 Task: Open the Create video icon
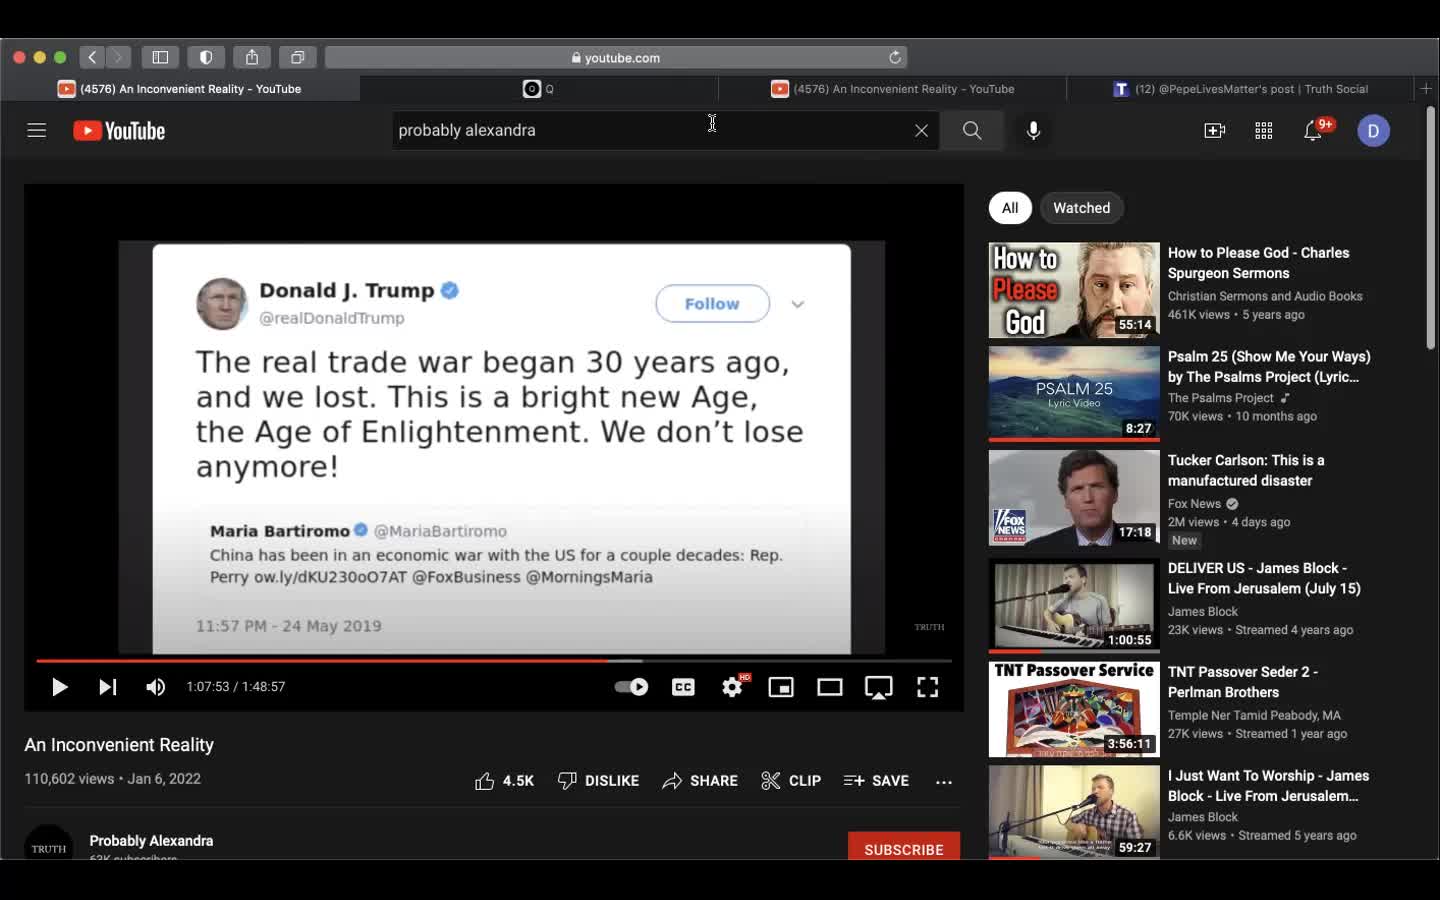click(x=1214, y=130)
